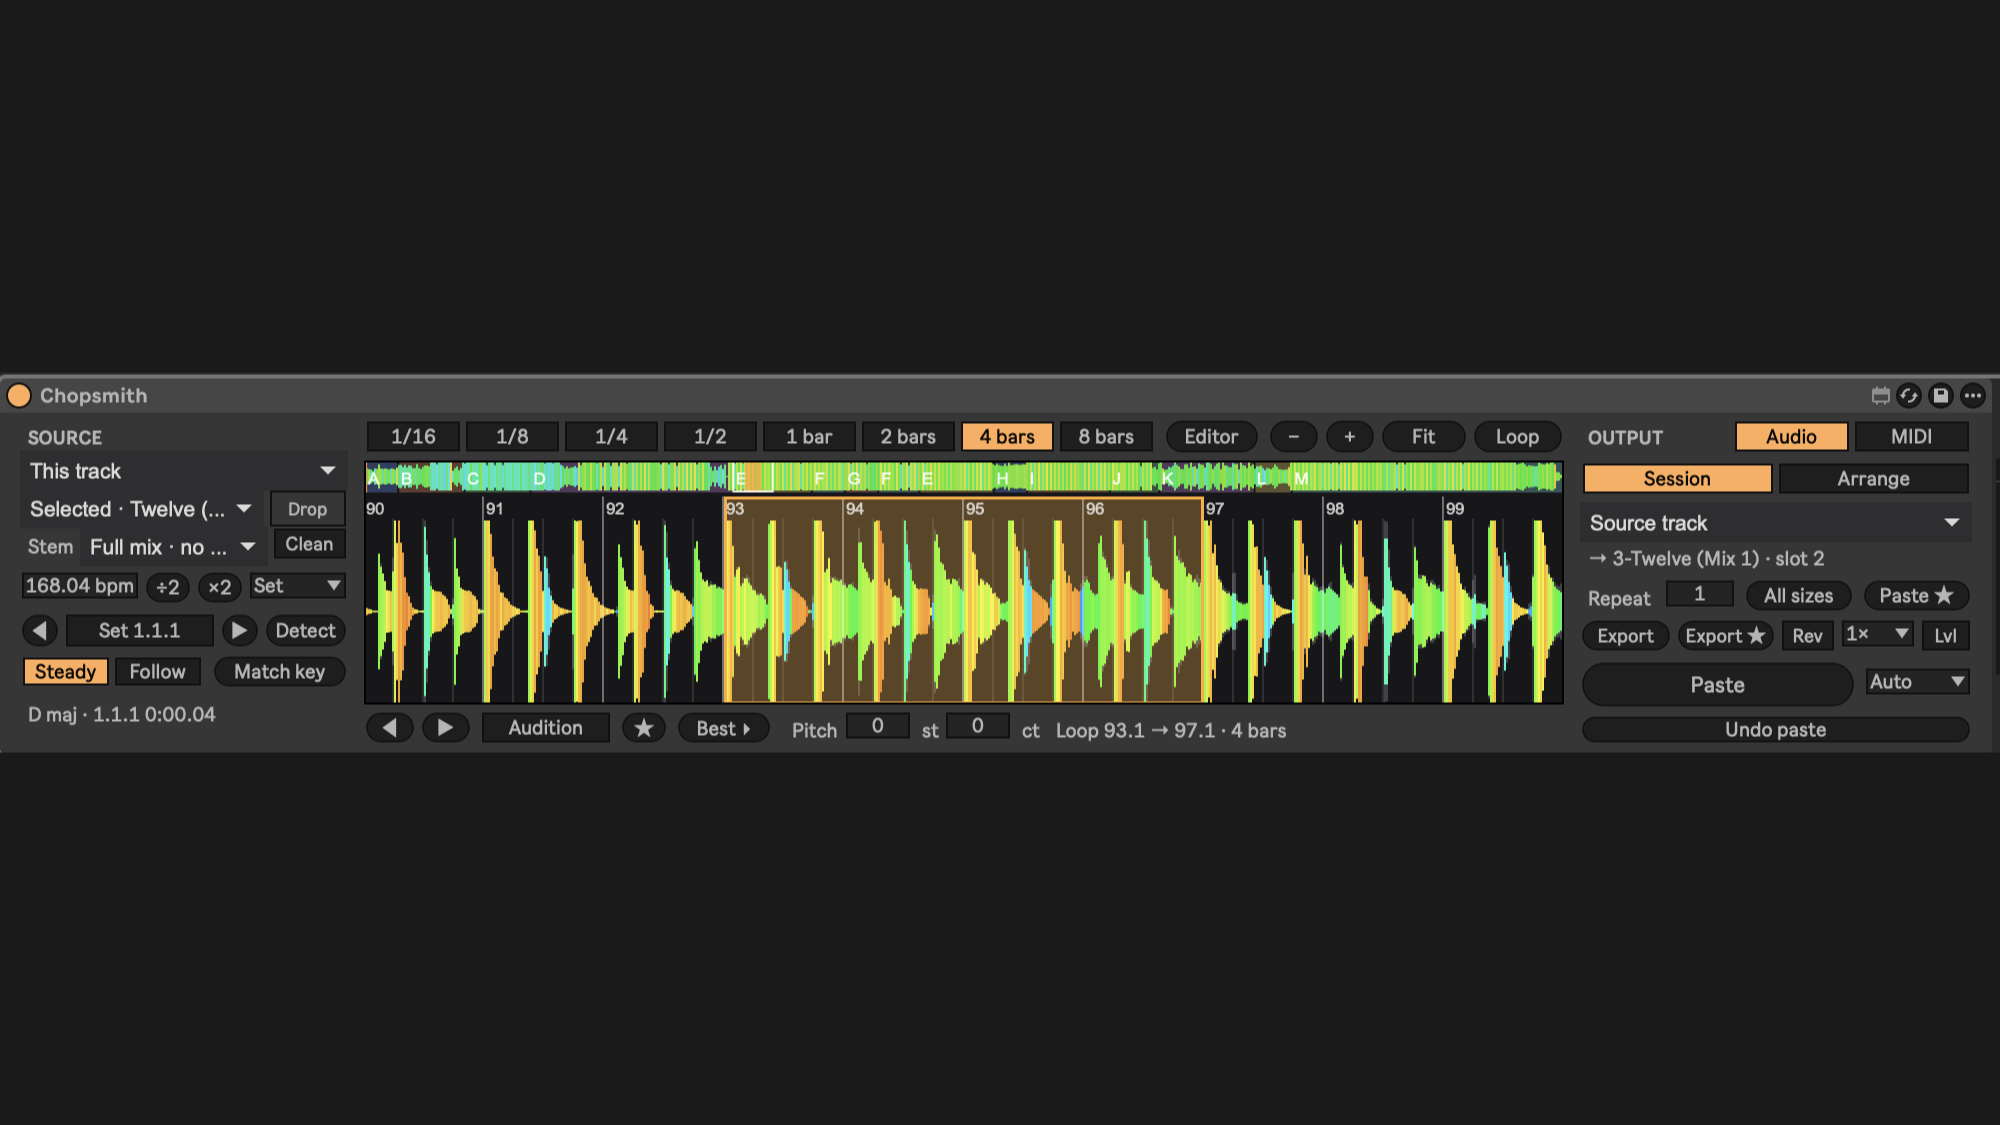The height and width of the screenshot is (1125, 2000).
Task: Click Undo paste
Action: point(1775,730)
